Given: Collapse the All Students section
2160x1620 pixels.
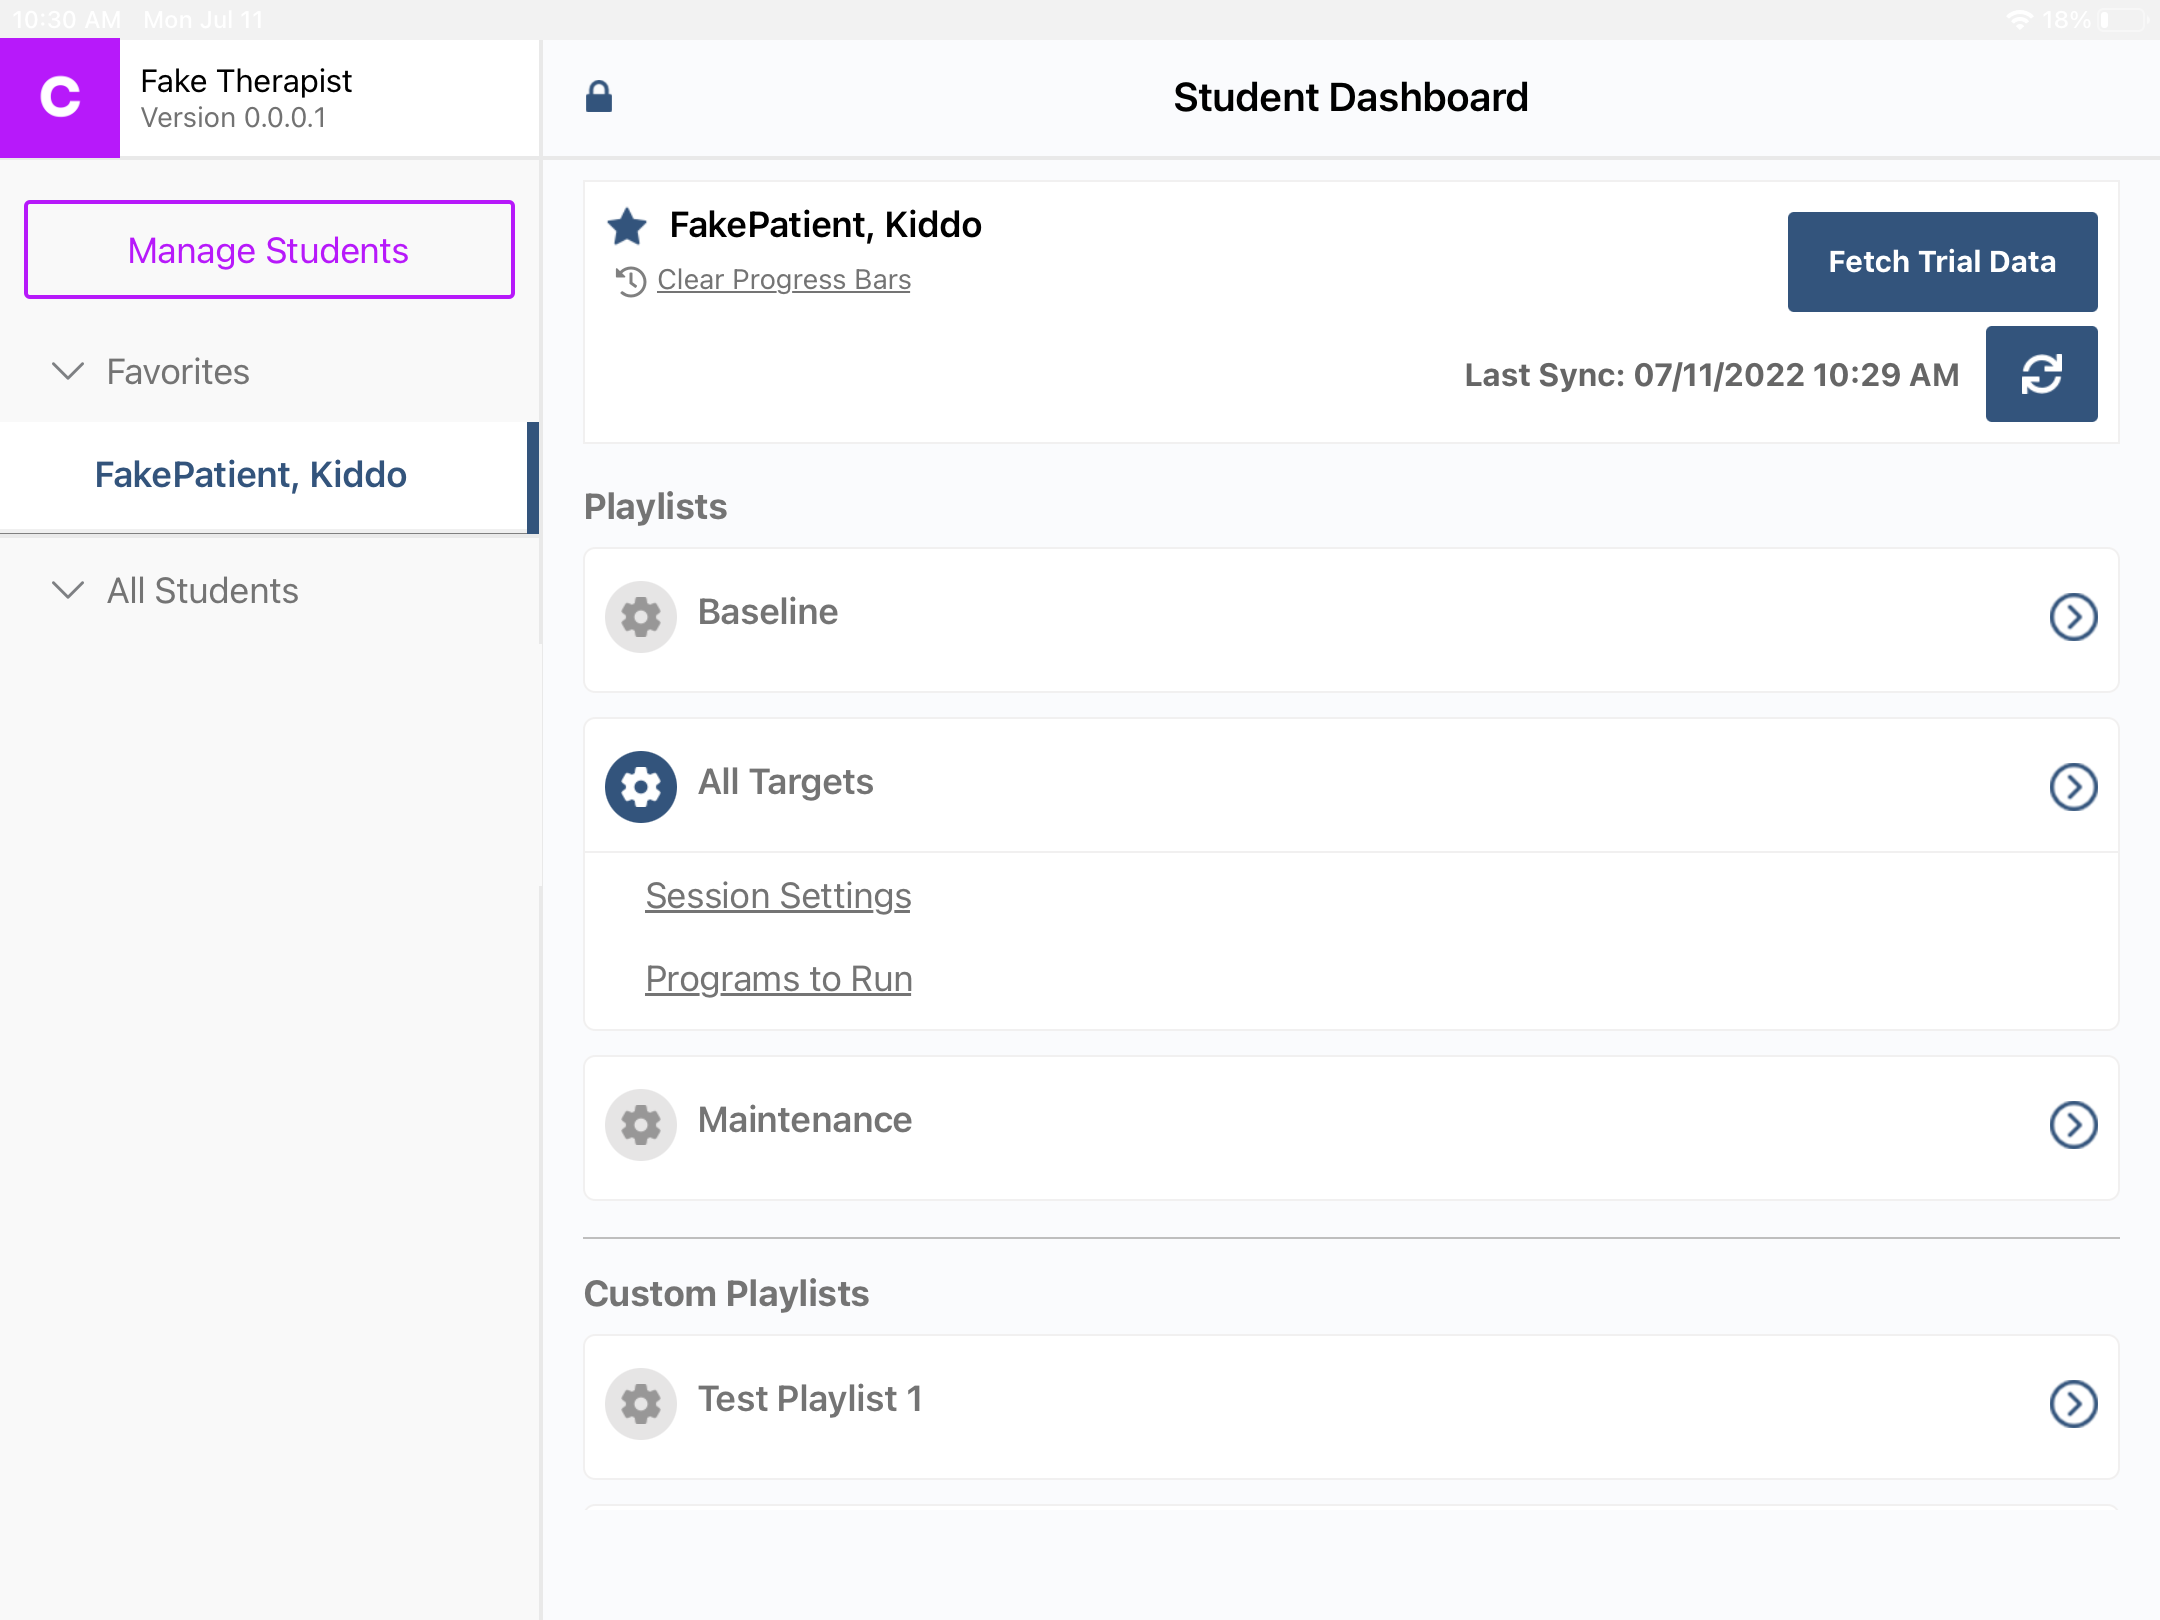Looking at the screenshot, I should [67, 591].
